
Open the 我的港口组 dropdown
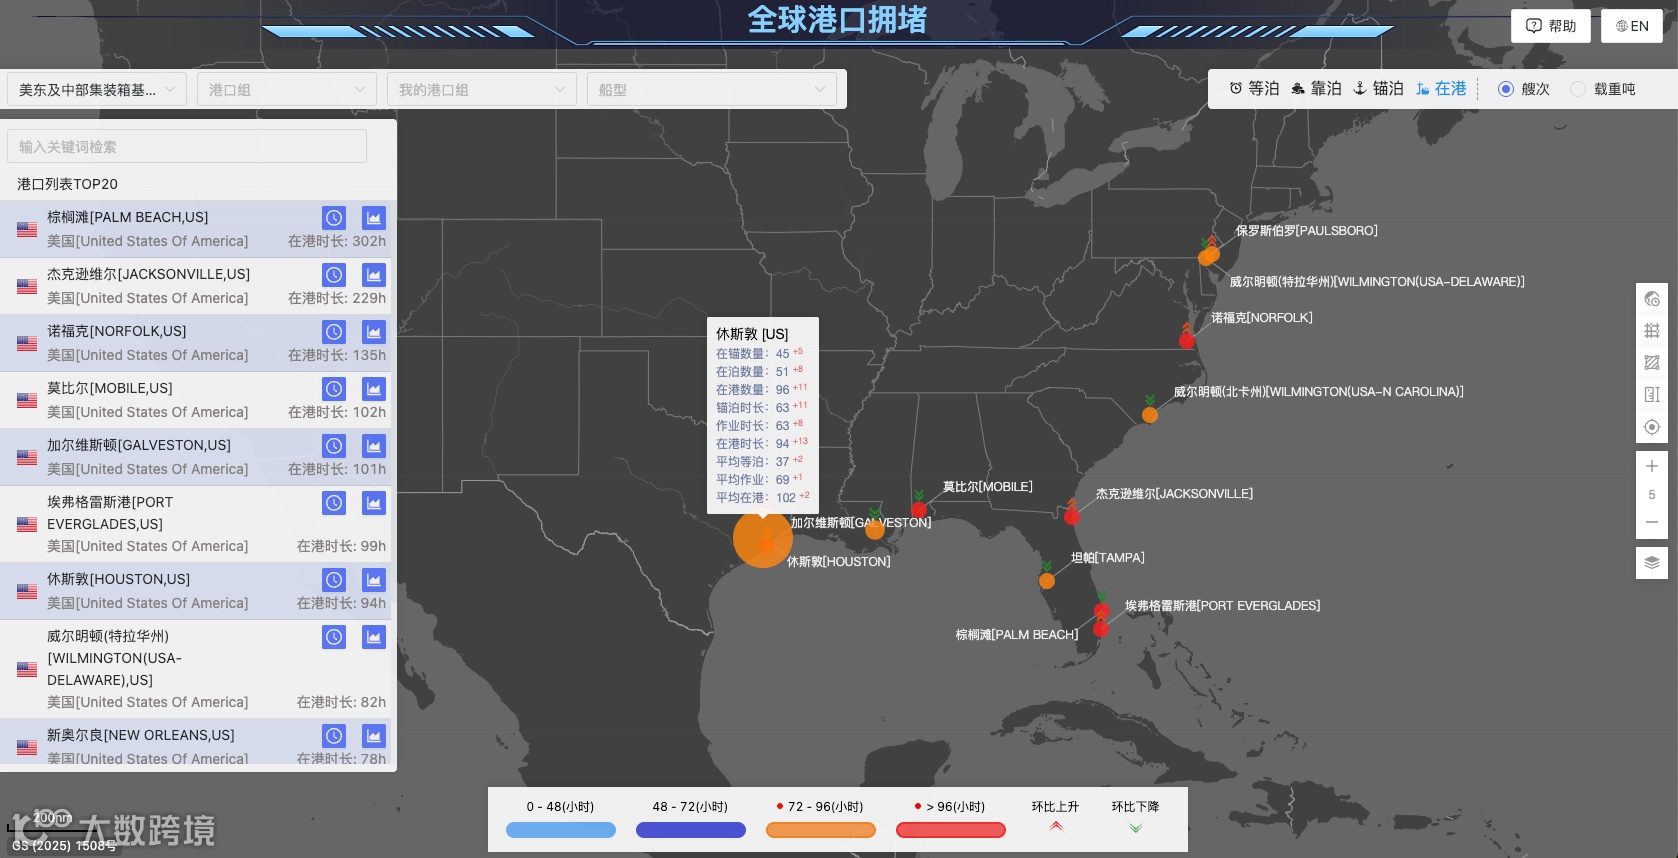482,89
